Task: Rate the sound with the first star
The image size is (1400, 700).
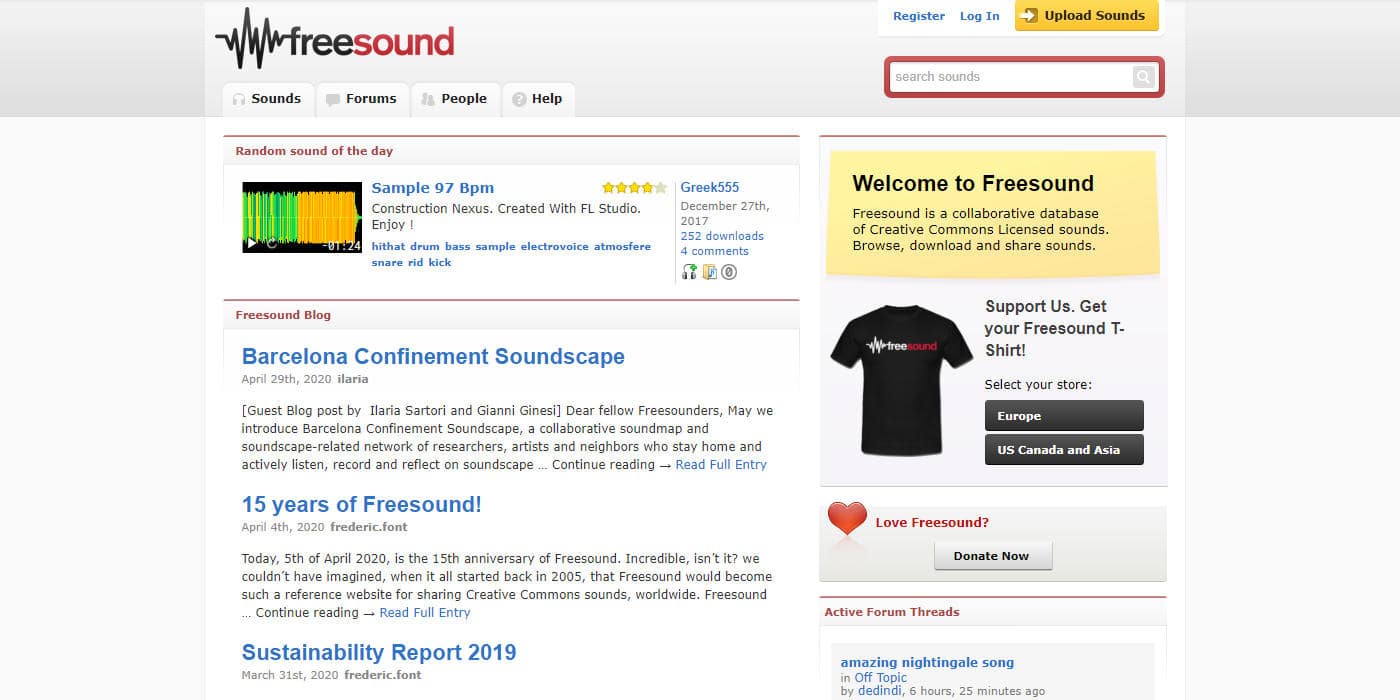Action: point(608,187)
